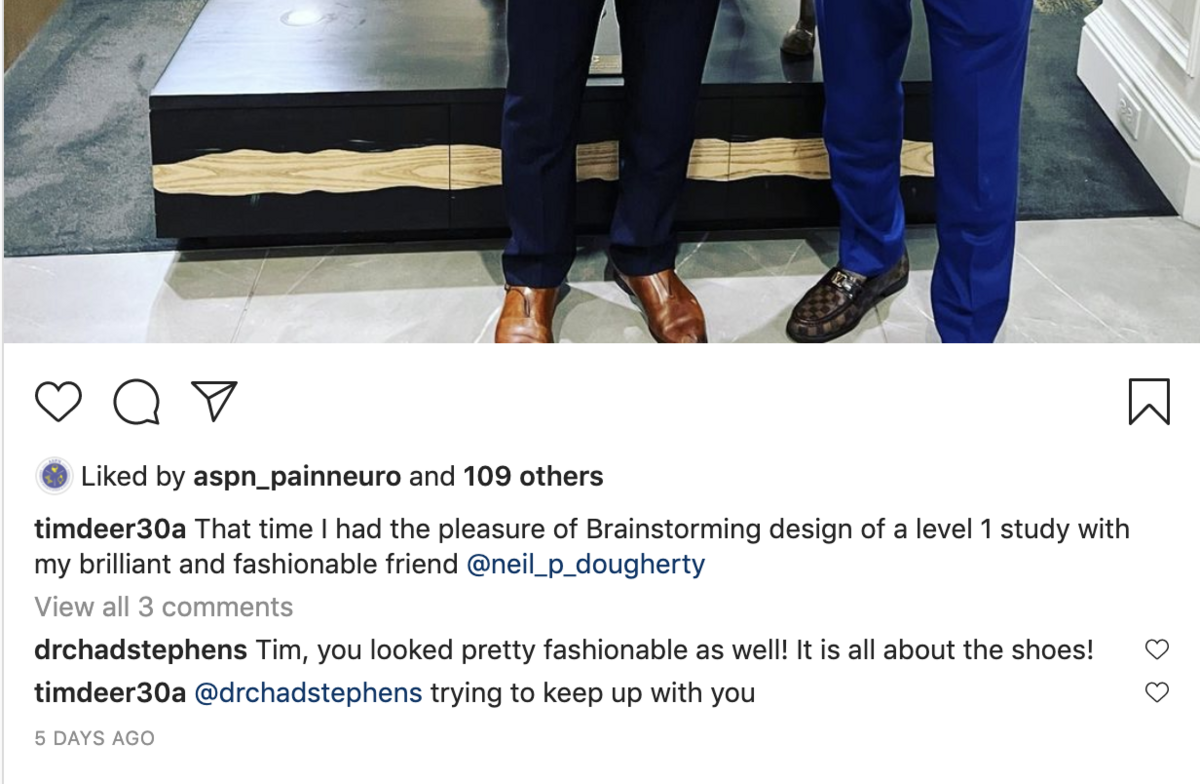View the 109 others likes list
The image size is (1200, 784).
[x=532, y=477]
